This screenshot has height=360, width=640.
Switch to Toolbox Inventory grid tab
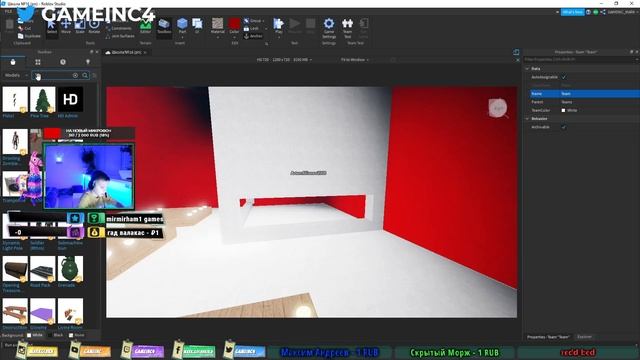click(x=38, y=62)
